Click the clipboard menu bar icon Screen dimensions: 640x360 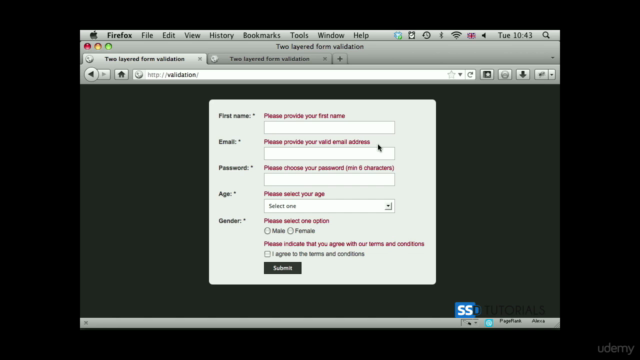click(x=411, y=36)
